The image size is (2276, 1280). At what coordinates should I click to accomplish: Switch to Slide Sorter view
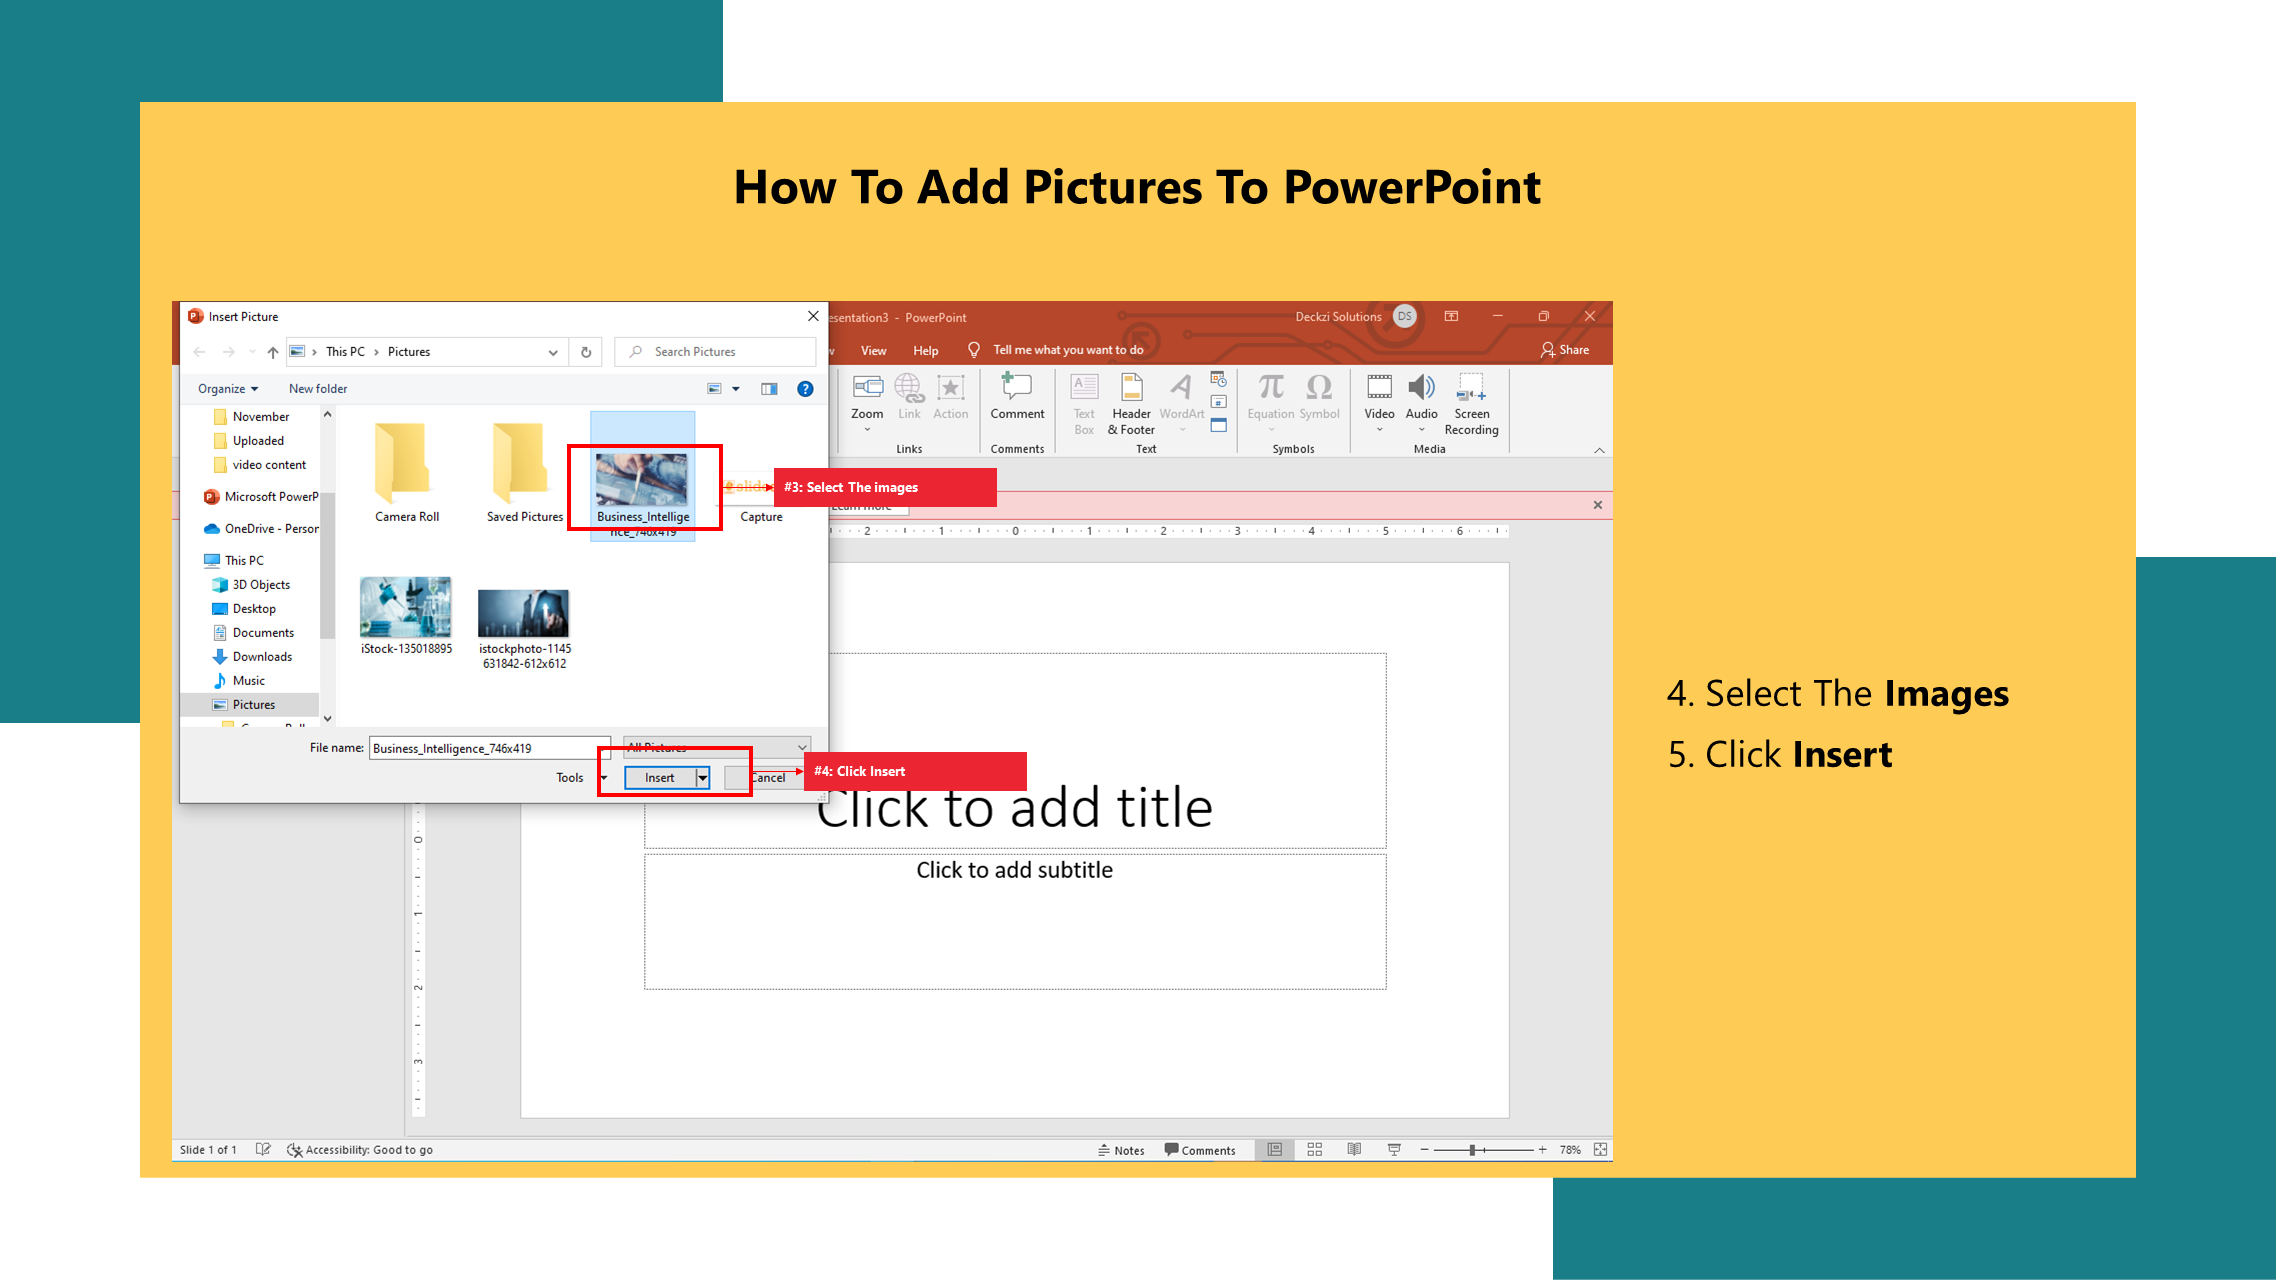[1315, 1150]
